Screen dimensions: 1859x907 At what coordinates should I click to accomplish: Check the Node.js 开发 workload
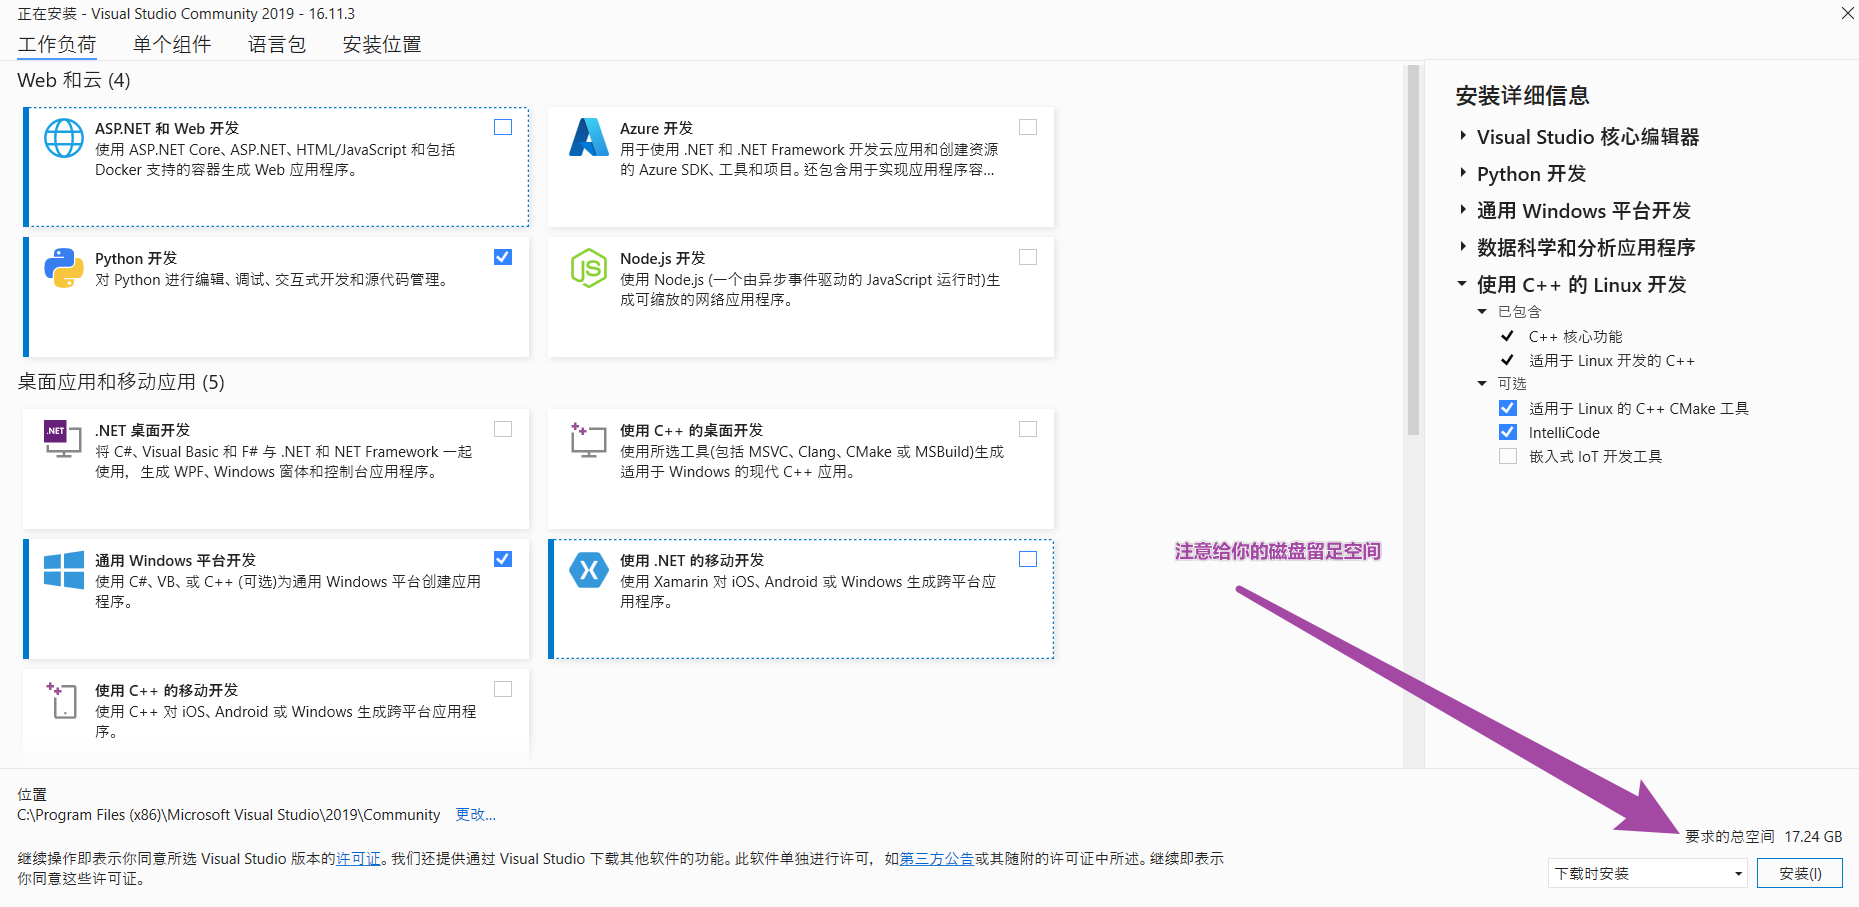1028,257
